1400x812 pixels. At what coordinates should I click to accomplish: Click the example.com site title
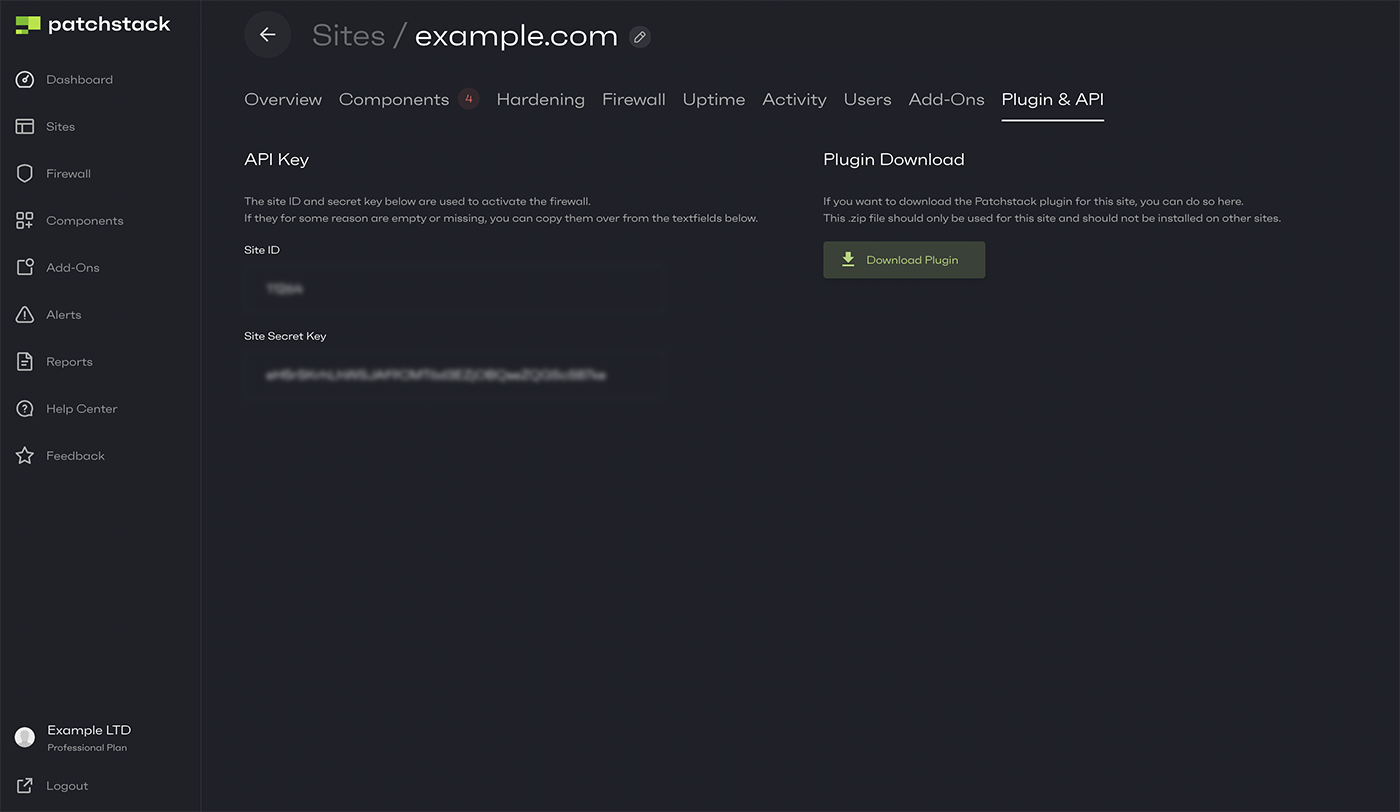tap(516, 37)
